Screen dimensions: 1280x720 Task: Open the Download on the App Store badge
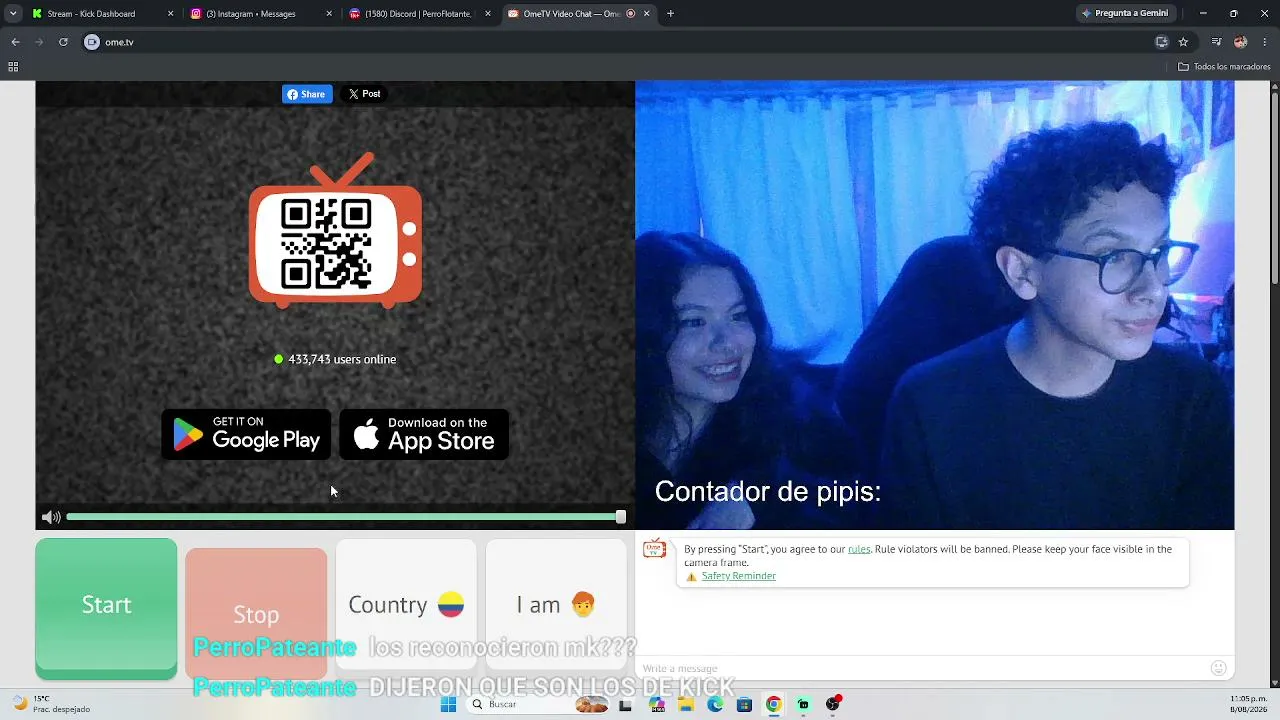click(x=424, y=435)
